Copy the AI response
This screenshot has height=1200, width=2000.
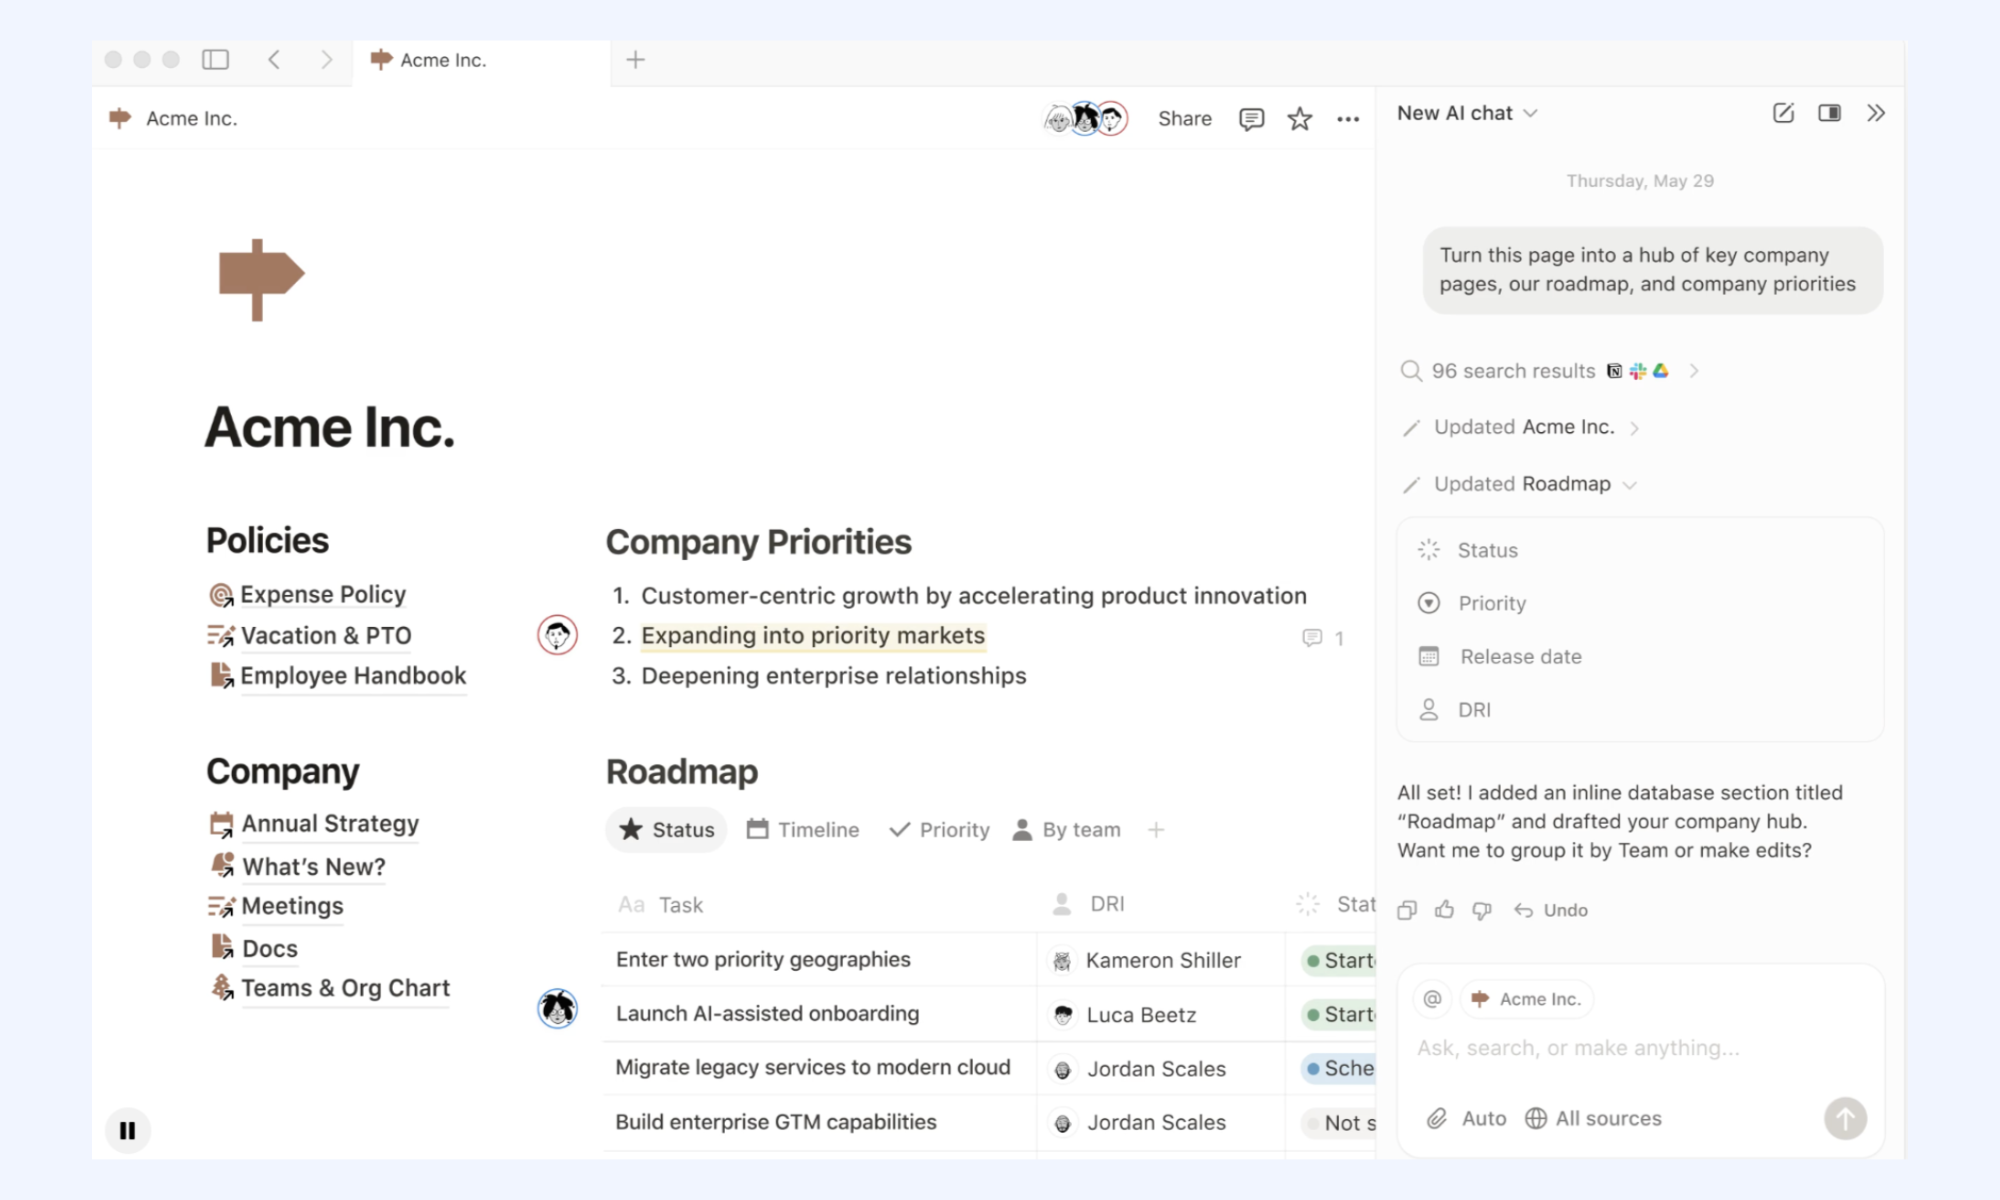(x=1407, y=910)
